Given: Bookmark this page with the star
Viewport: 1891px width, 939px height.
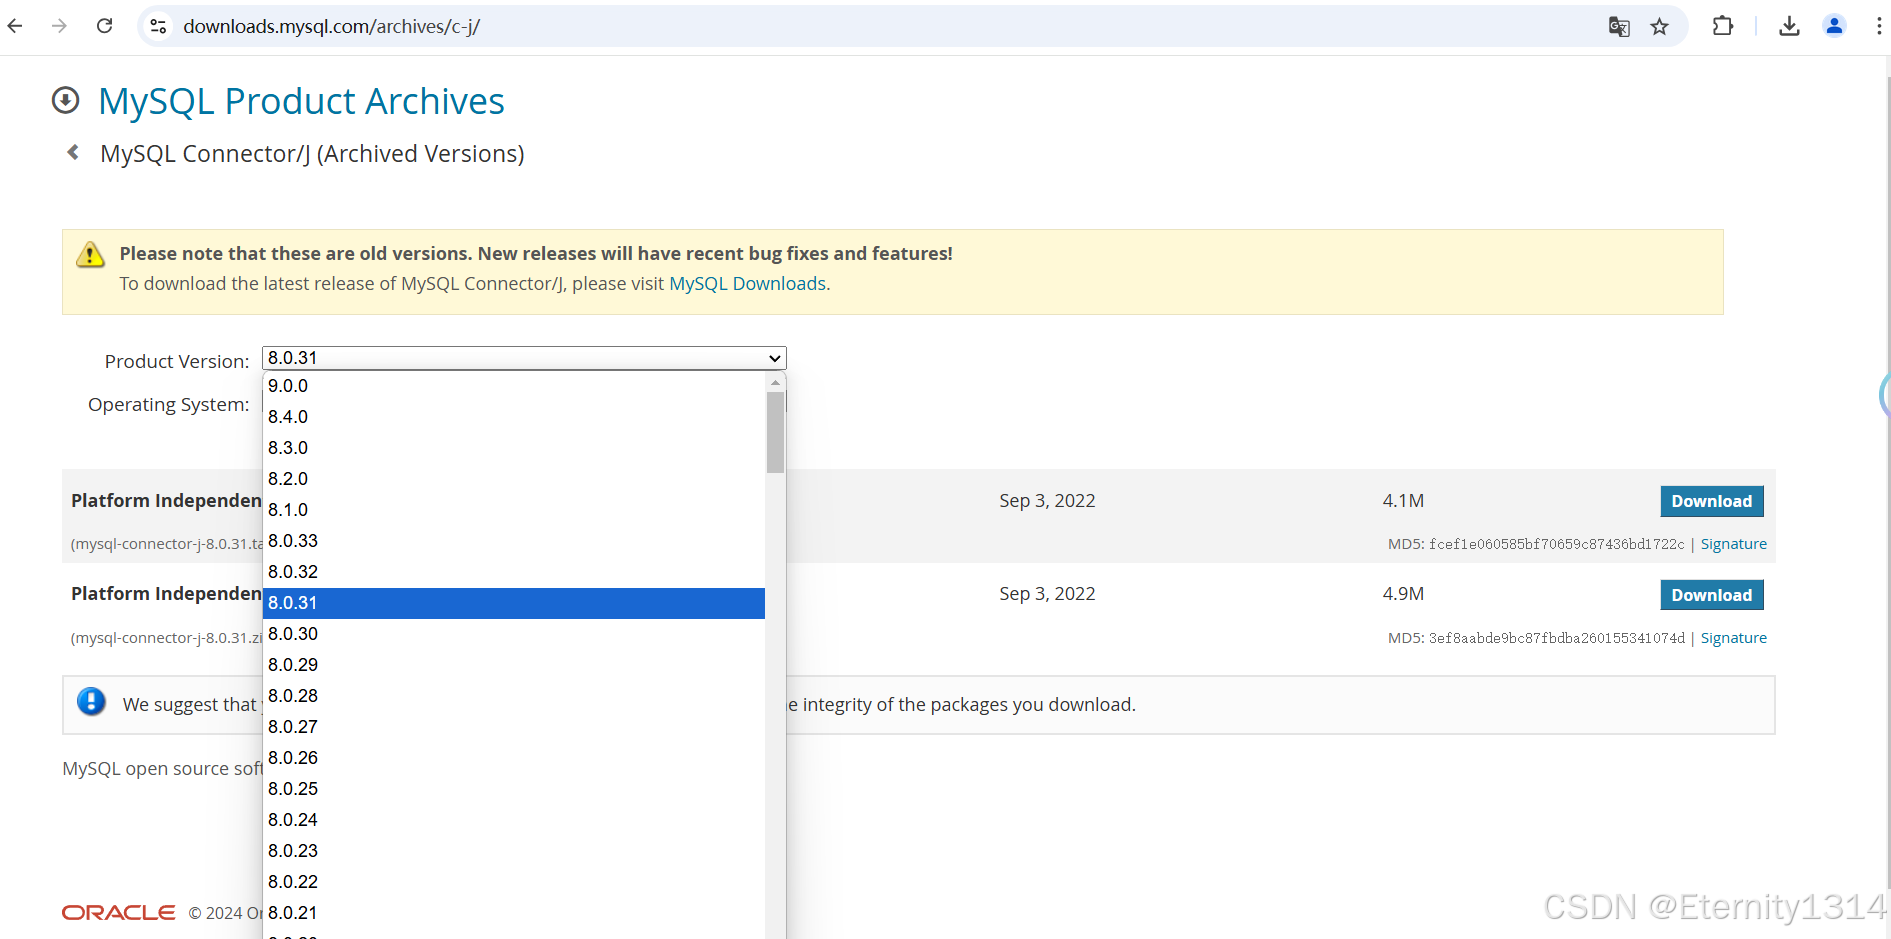Looking at the screenshot, I should (1660, 27).
